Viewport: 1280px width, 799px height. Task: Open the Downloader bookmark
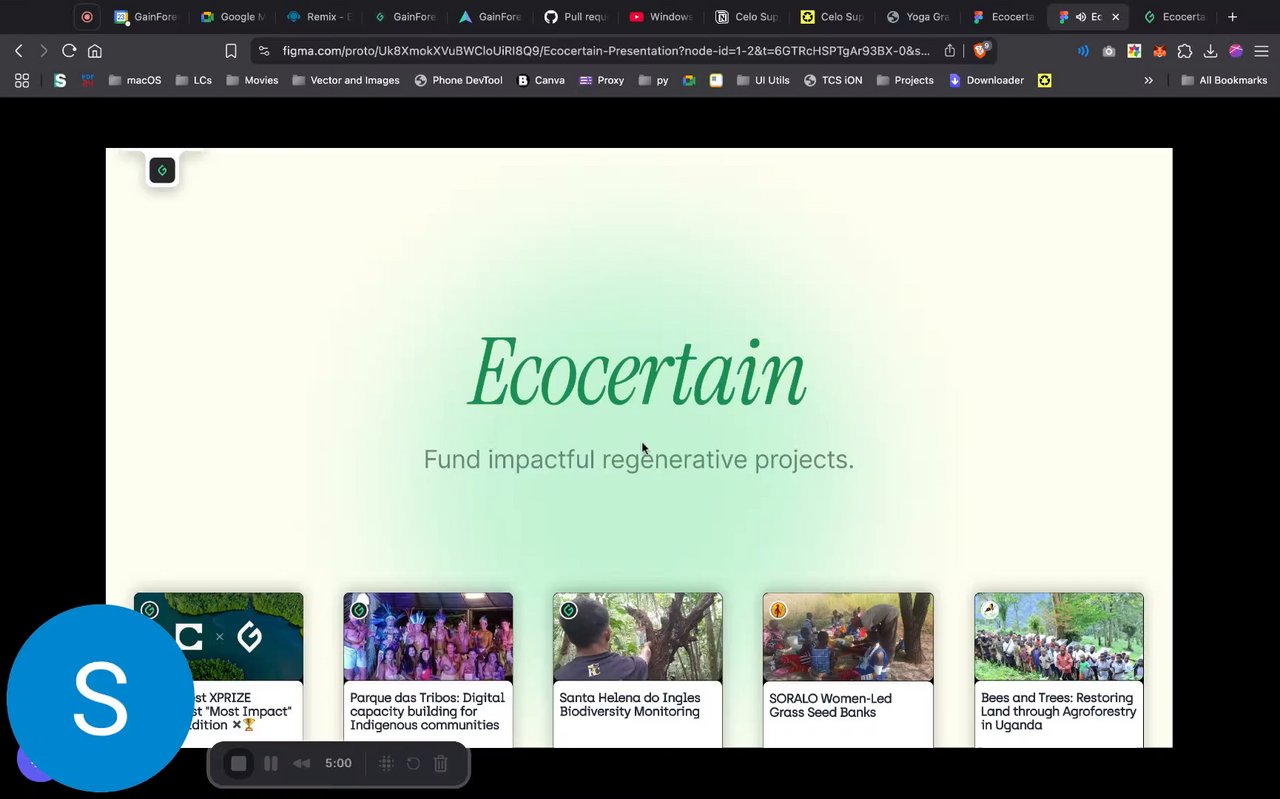986,80
